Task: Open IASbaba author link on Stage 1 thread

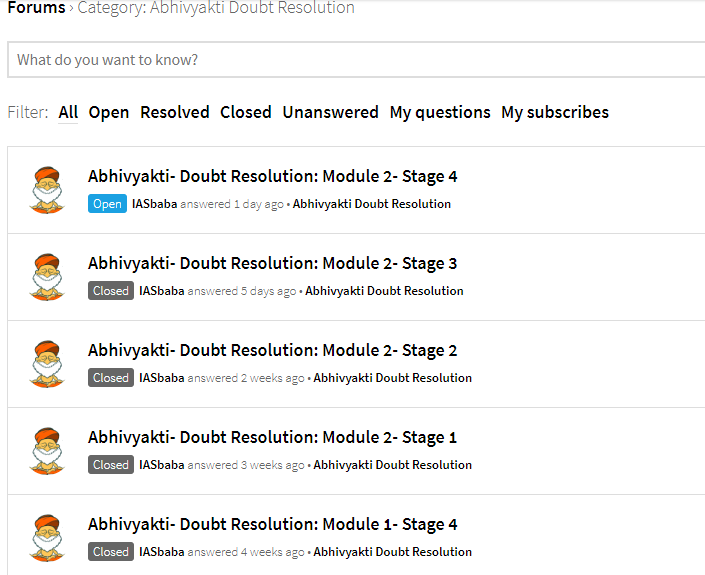Action: tap(161, 464)
